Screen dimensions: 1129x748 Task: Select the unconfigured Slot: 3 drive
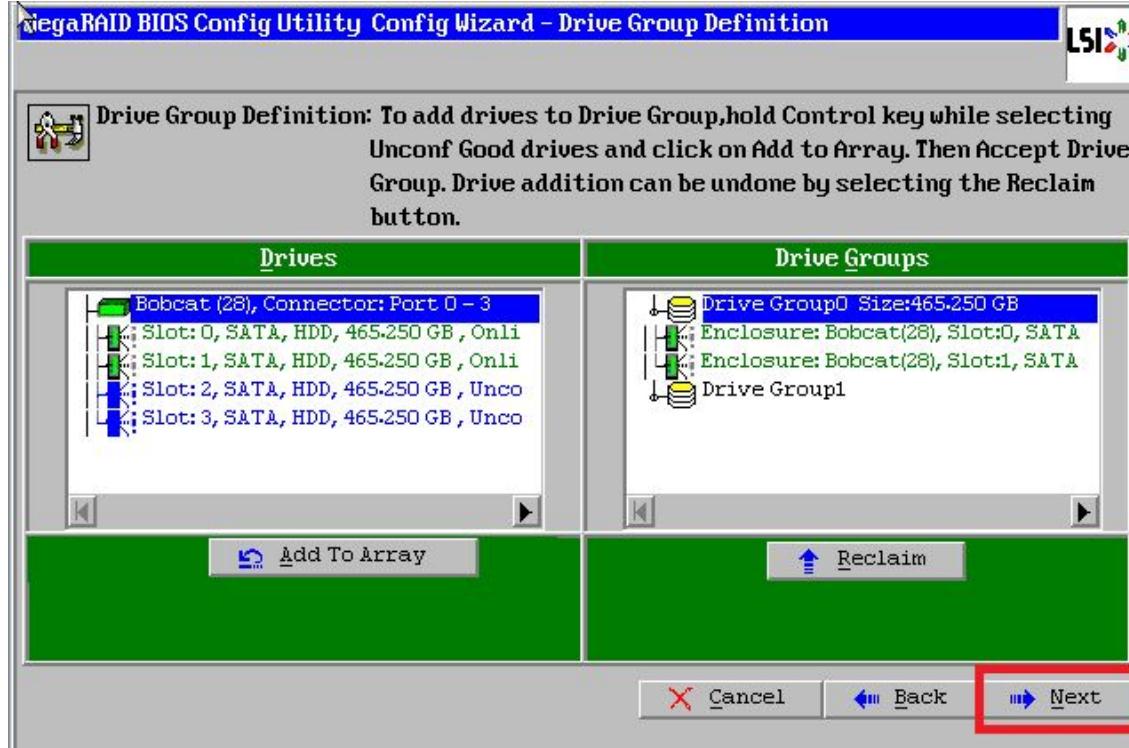point(331,418)
